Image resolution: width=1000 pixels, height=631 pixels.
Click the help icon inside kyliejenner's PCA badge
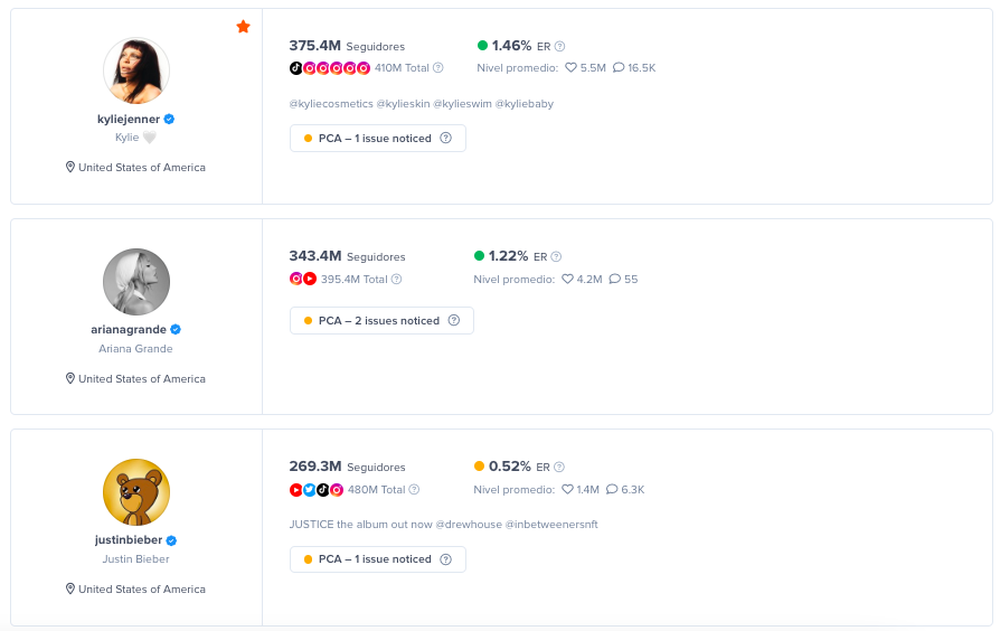(x=446, y=138)
